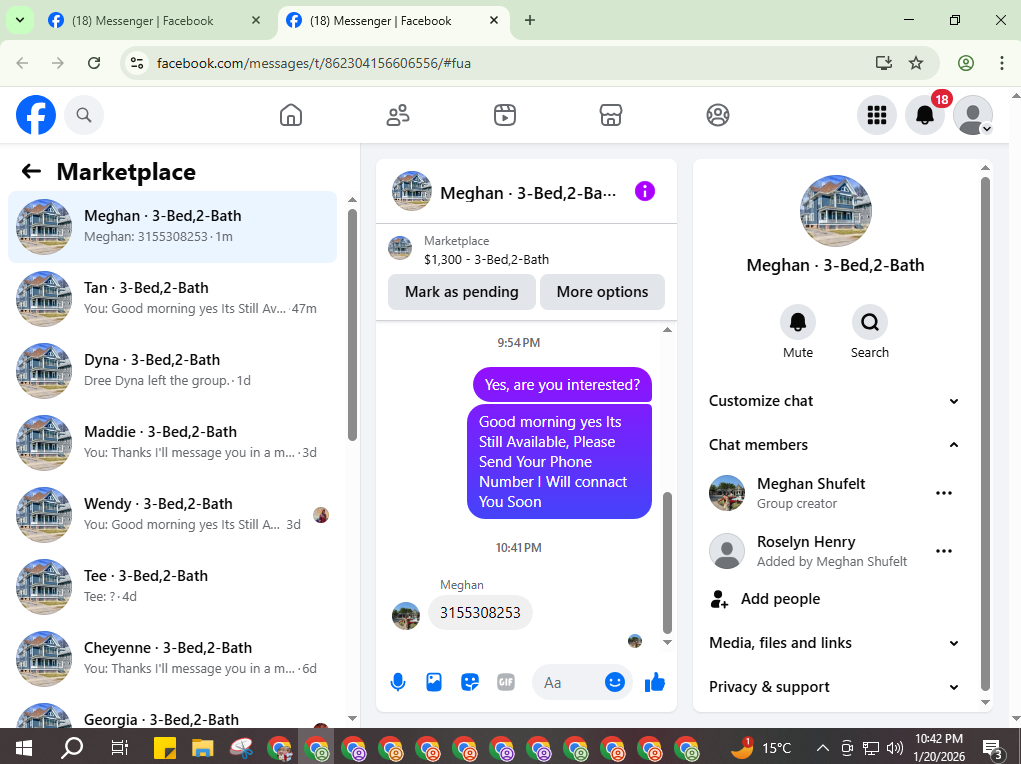Image resolution: width=1021 pixels, height=764 pixels.
Task: Open options dots for Meghan Shufelt
Action: tap(944, 493)
